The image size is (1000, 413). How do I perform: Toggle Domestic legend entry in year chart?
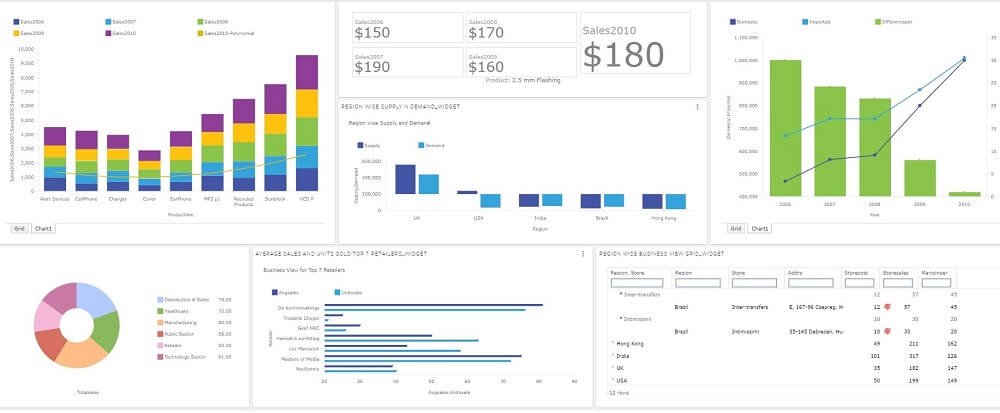(744, 22)
